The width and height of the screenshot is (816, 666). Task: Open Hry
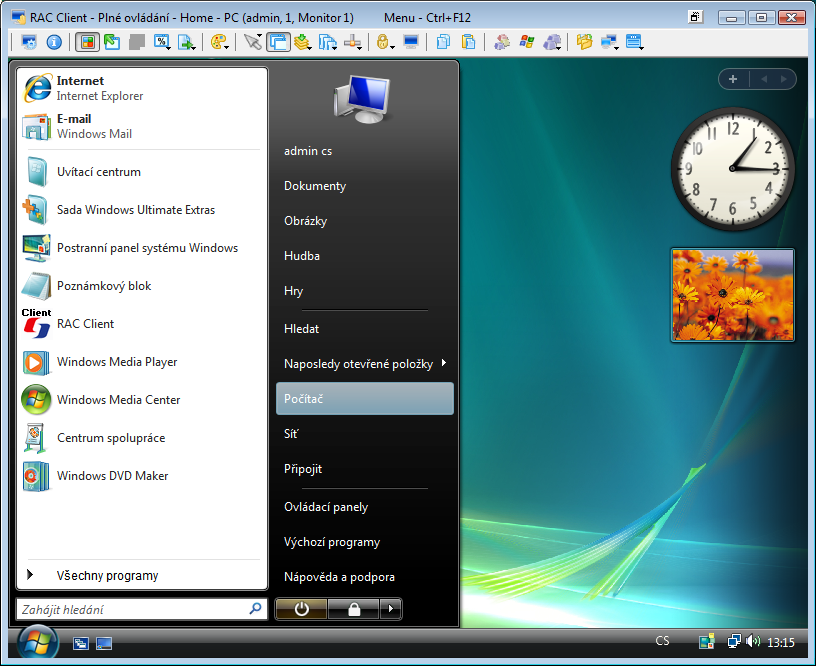point(364,290)
